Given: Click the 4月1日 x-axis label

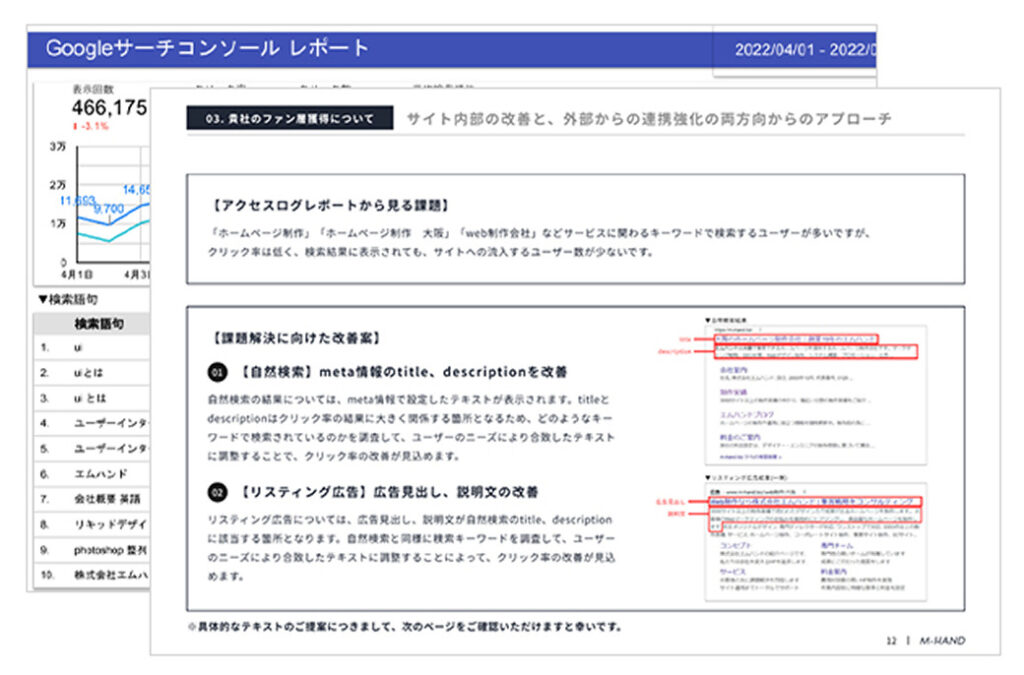Looking at the screenshot, I should (77, 274).
